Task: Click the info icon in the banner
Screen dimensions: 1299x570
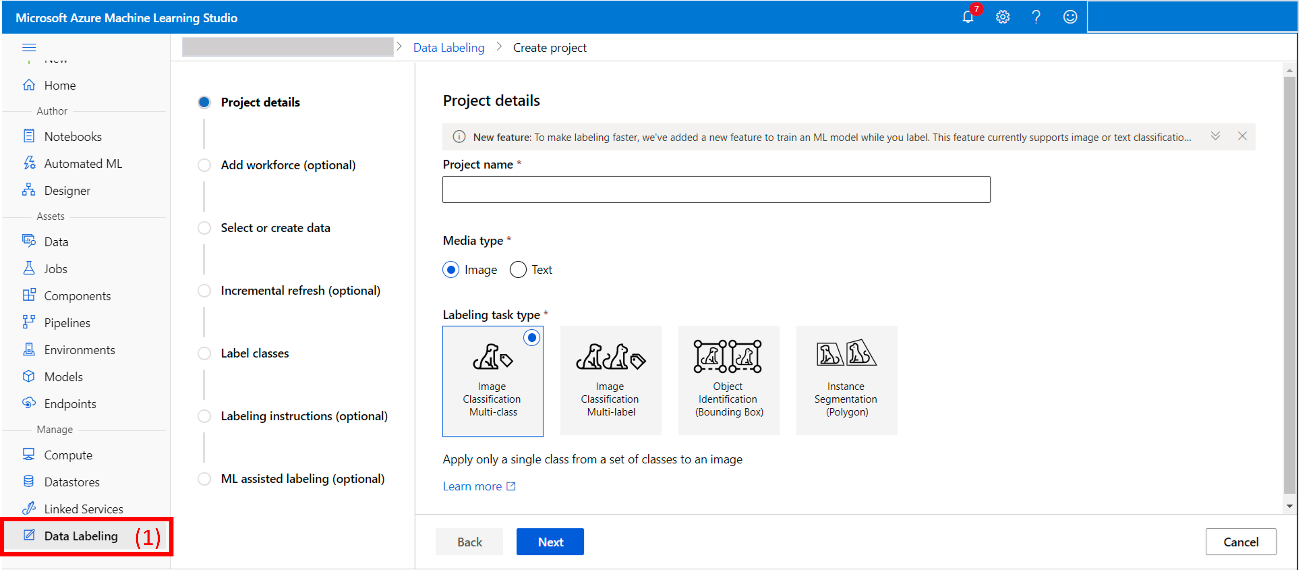Action: pos(459,137)
